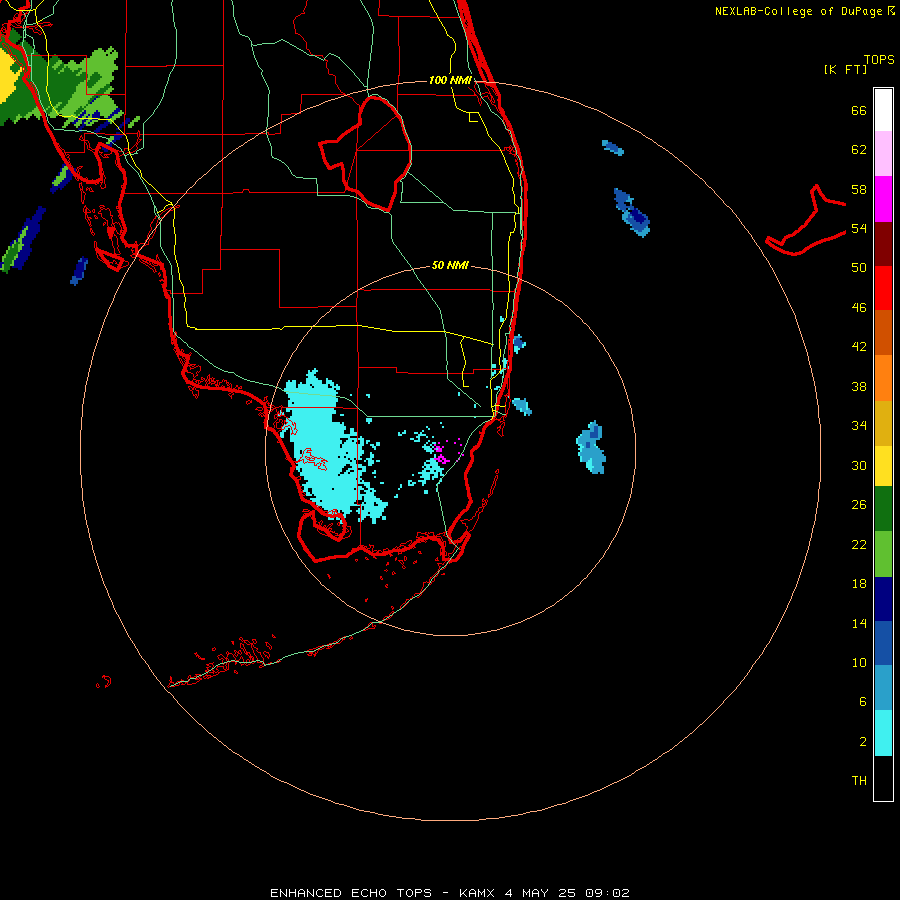This screenshot has height=900, width=900.
Task: Select the light pink legend swatch near 62
Action: coord(883,153)
